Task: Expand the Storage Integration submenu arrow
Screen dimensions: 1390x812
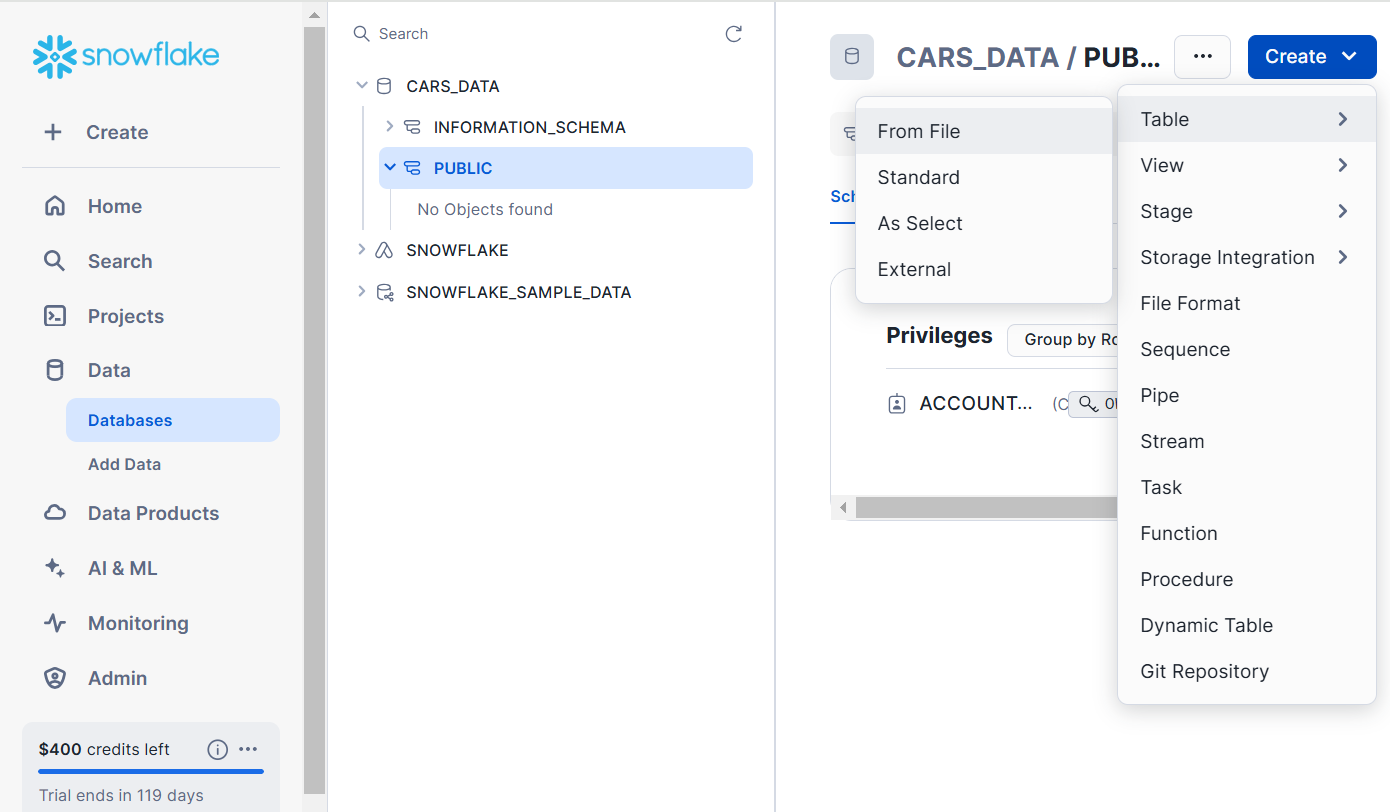Action: pyautogui.click(x=1343, y=257)
